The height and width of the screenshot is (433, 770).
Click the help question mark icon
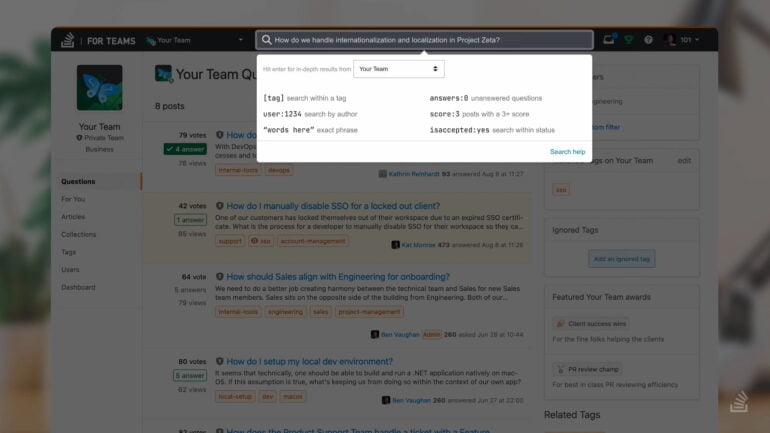click(x=648, y=40)
